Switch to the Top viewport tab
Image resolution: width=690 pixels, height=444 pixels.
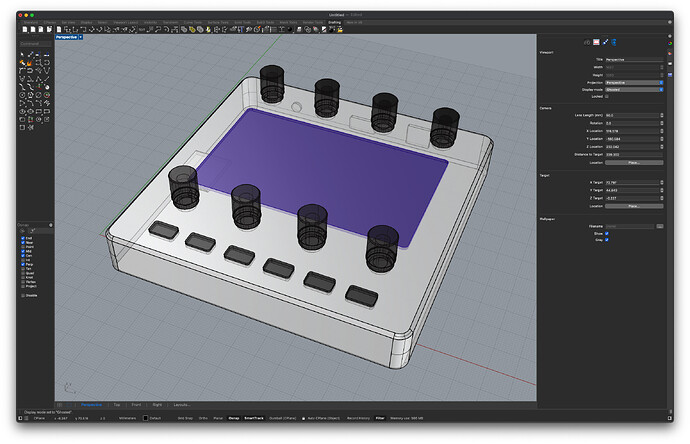117,405
